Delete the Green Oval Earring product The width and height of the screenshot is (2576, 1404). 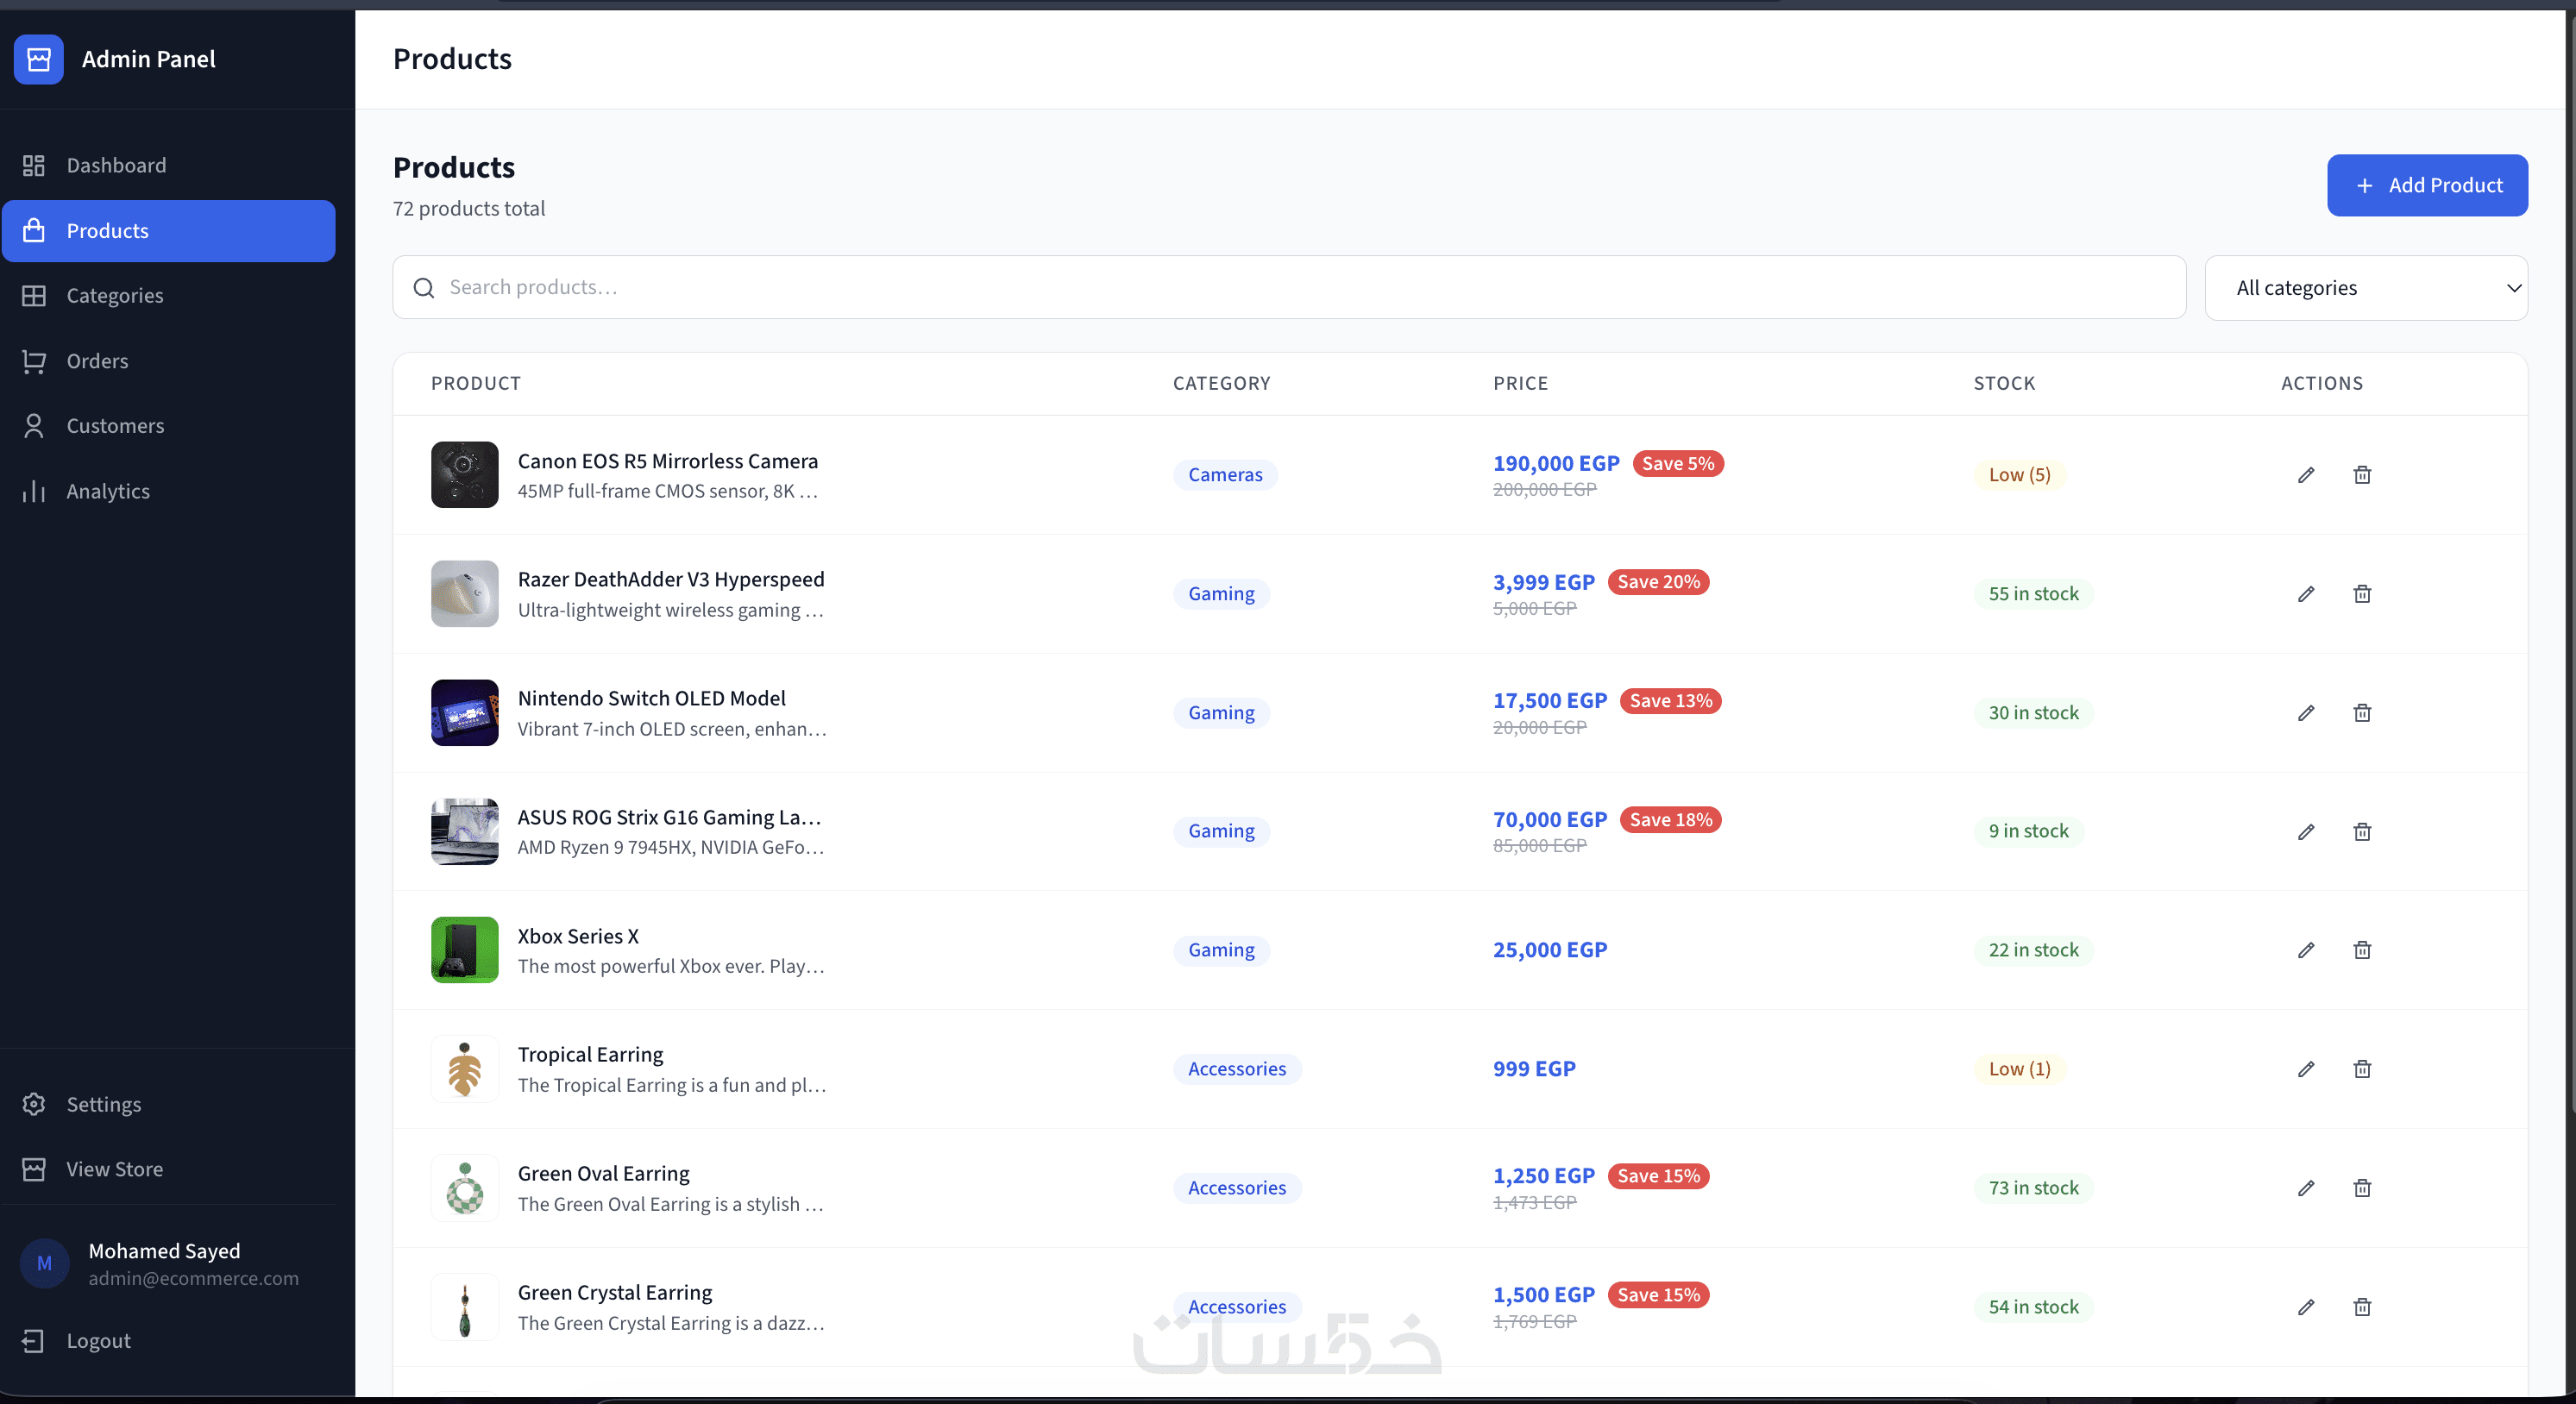pos(2362,1188)
